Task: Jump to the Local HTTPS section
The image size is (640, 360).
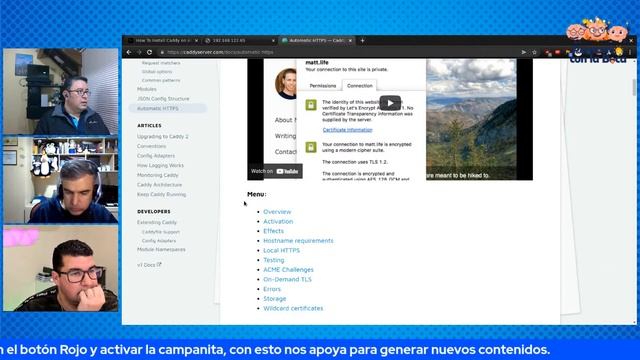Action: [x=281, y=250]
